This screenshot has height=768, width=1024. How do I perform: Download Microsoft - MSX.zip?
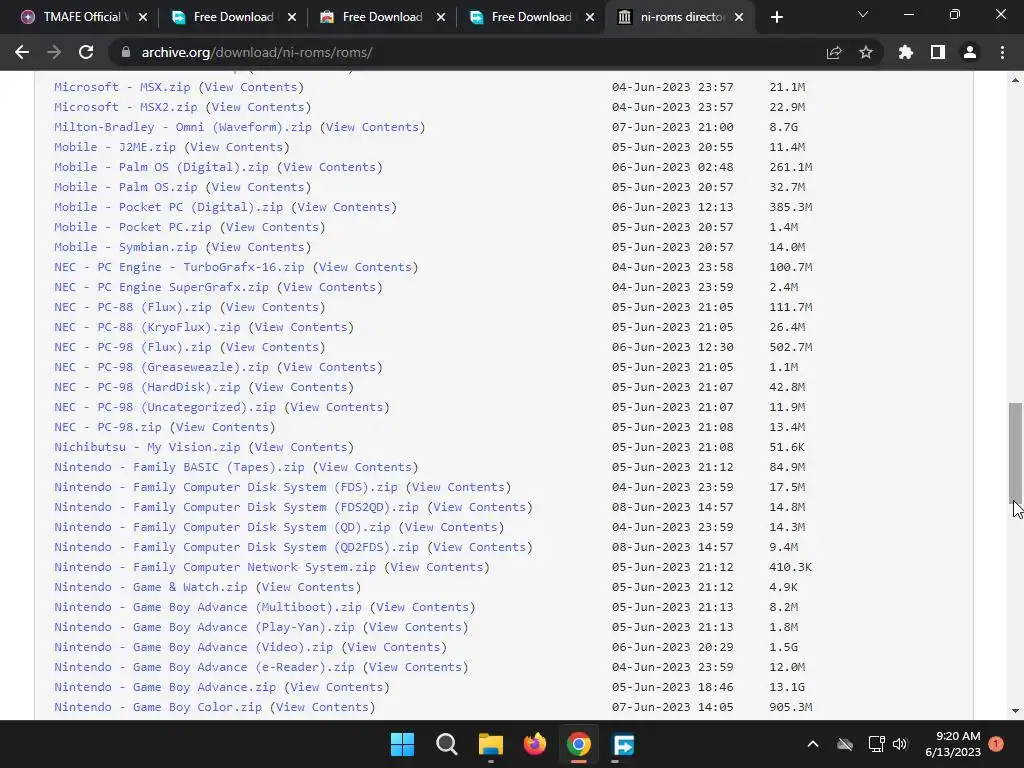click(122, 87)
